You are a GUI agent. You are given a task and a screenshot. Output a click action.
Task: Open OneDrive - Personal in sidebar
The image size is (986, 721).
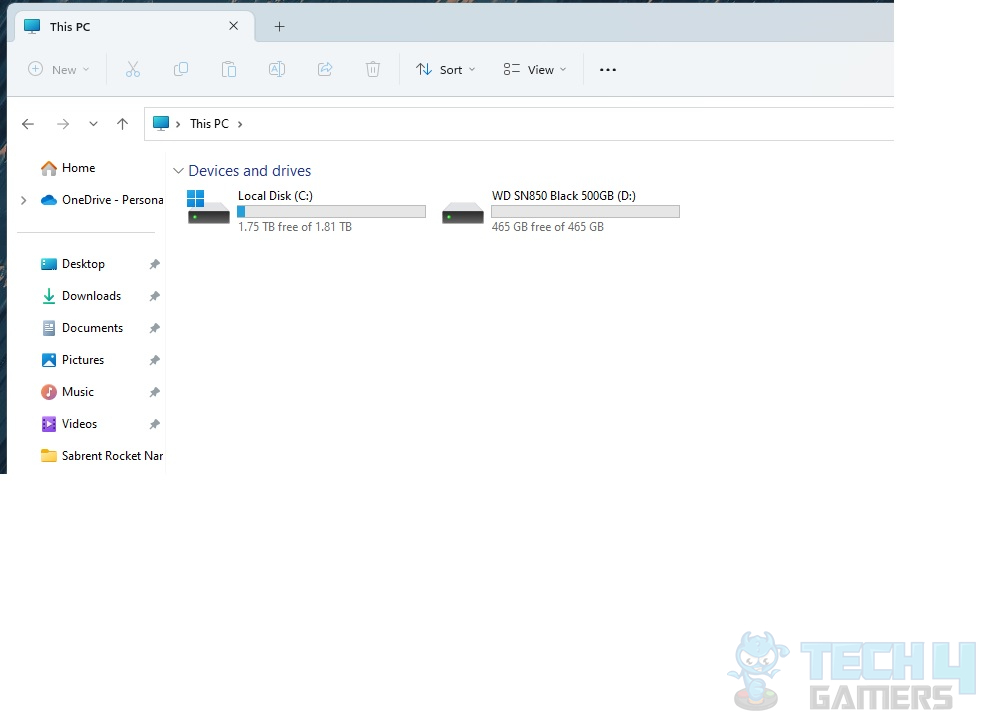click(x=113, y=200)
